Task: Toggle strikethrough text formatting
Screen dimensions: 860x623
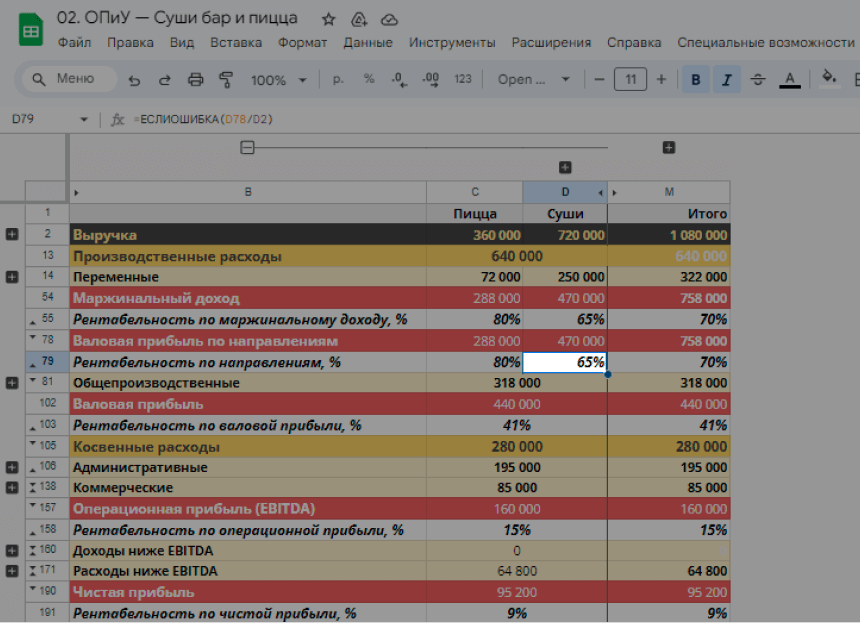Action: click(x=758, y=80)
